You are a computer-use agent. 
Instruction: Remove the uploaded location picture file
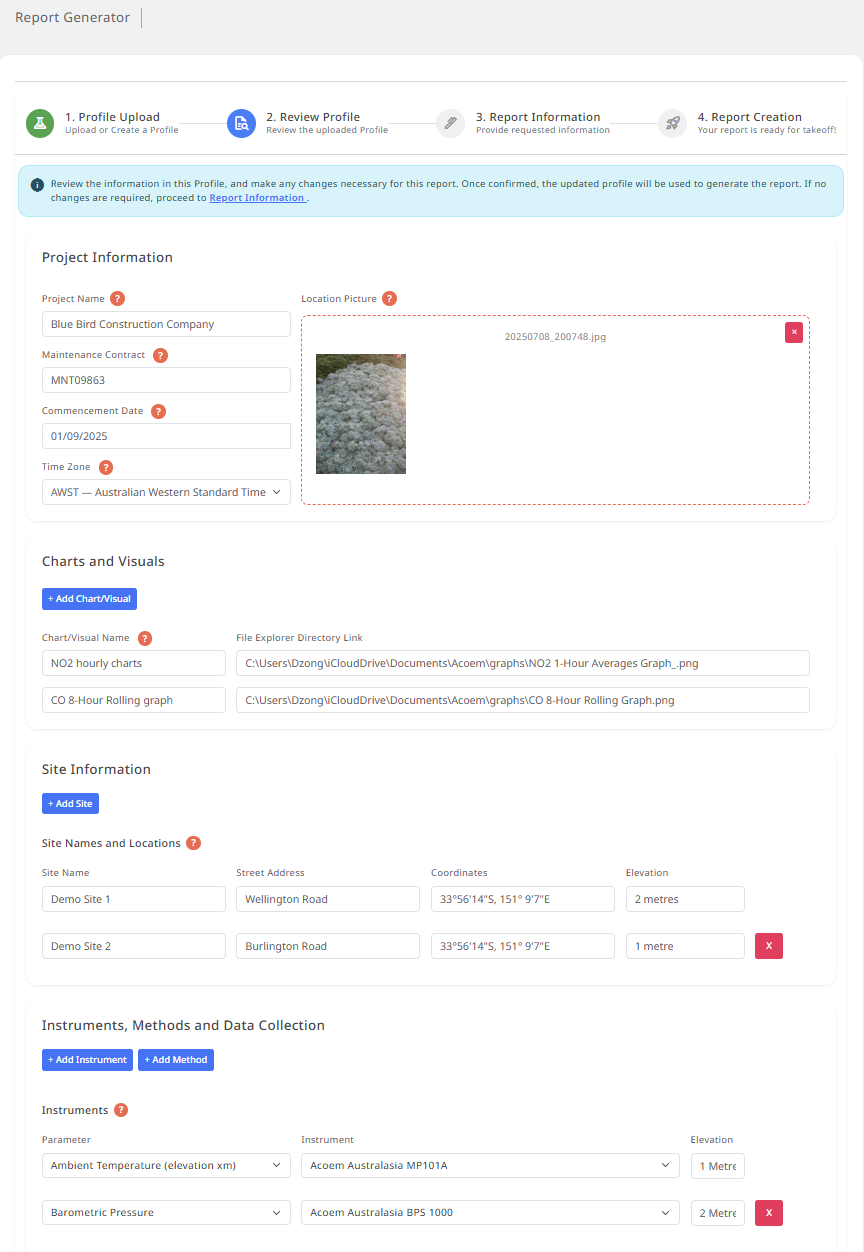[x=794, y=333]
